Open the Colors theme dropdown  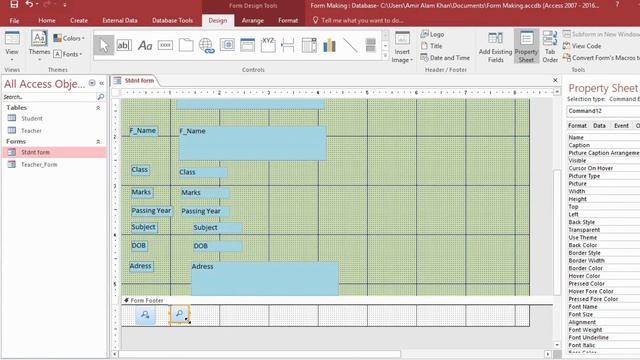click(69, 38)
